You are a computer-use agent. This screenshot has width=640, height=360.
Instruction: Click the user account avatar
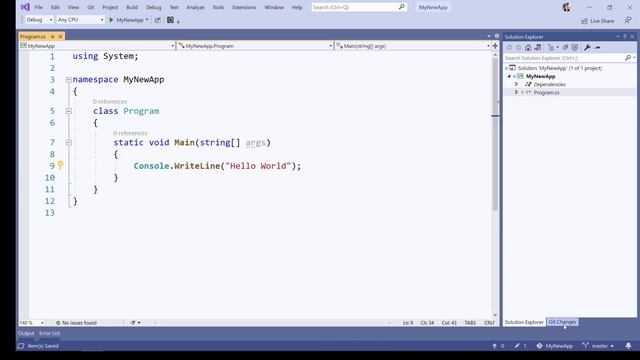tap(566, 7)
